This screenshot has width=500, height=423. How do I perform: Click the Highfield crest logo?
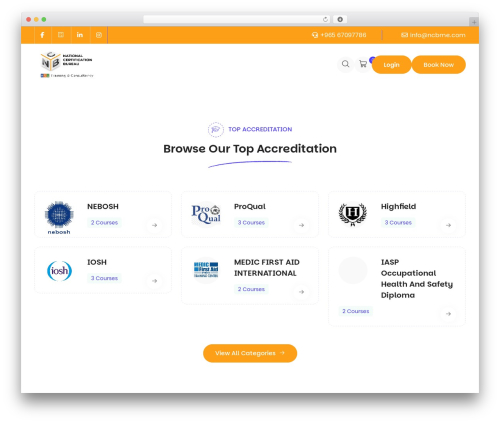353,214
